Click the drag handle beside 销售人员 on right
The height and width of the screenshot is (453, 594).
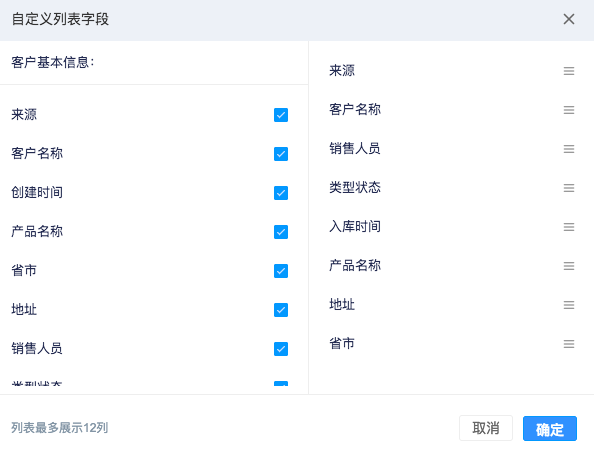pyautogui.click(x=569, y=149)
